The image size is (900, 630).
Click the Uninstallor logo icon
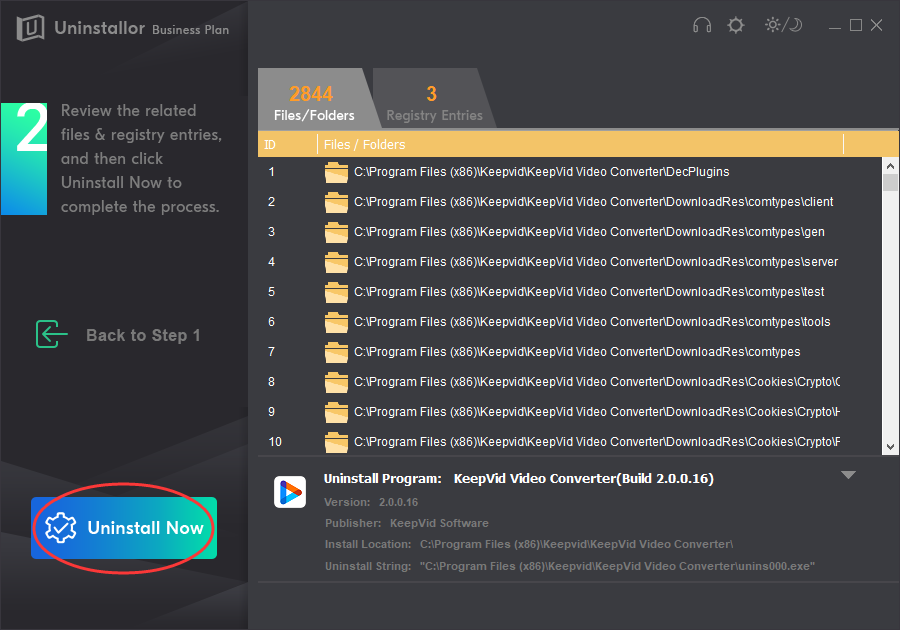point(30,28)
